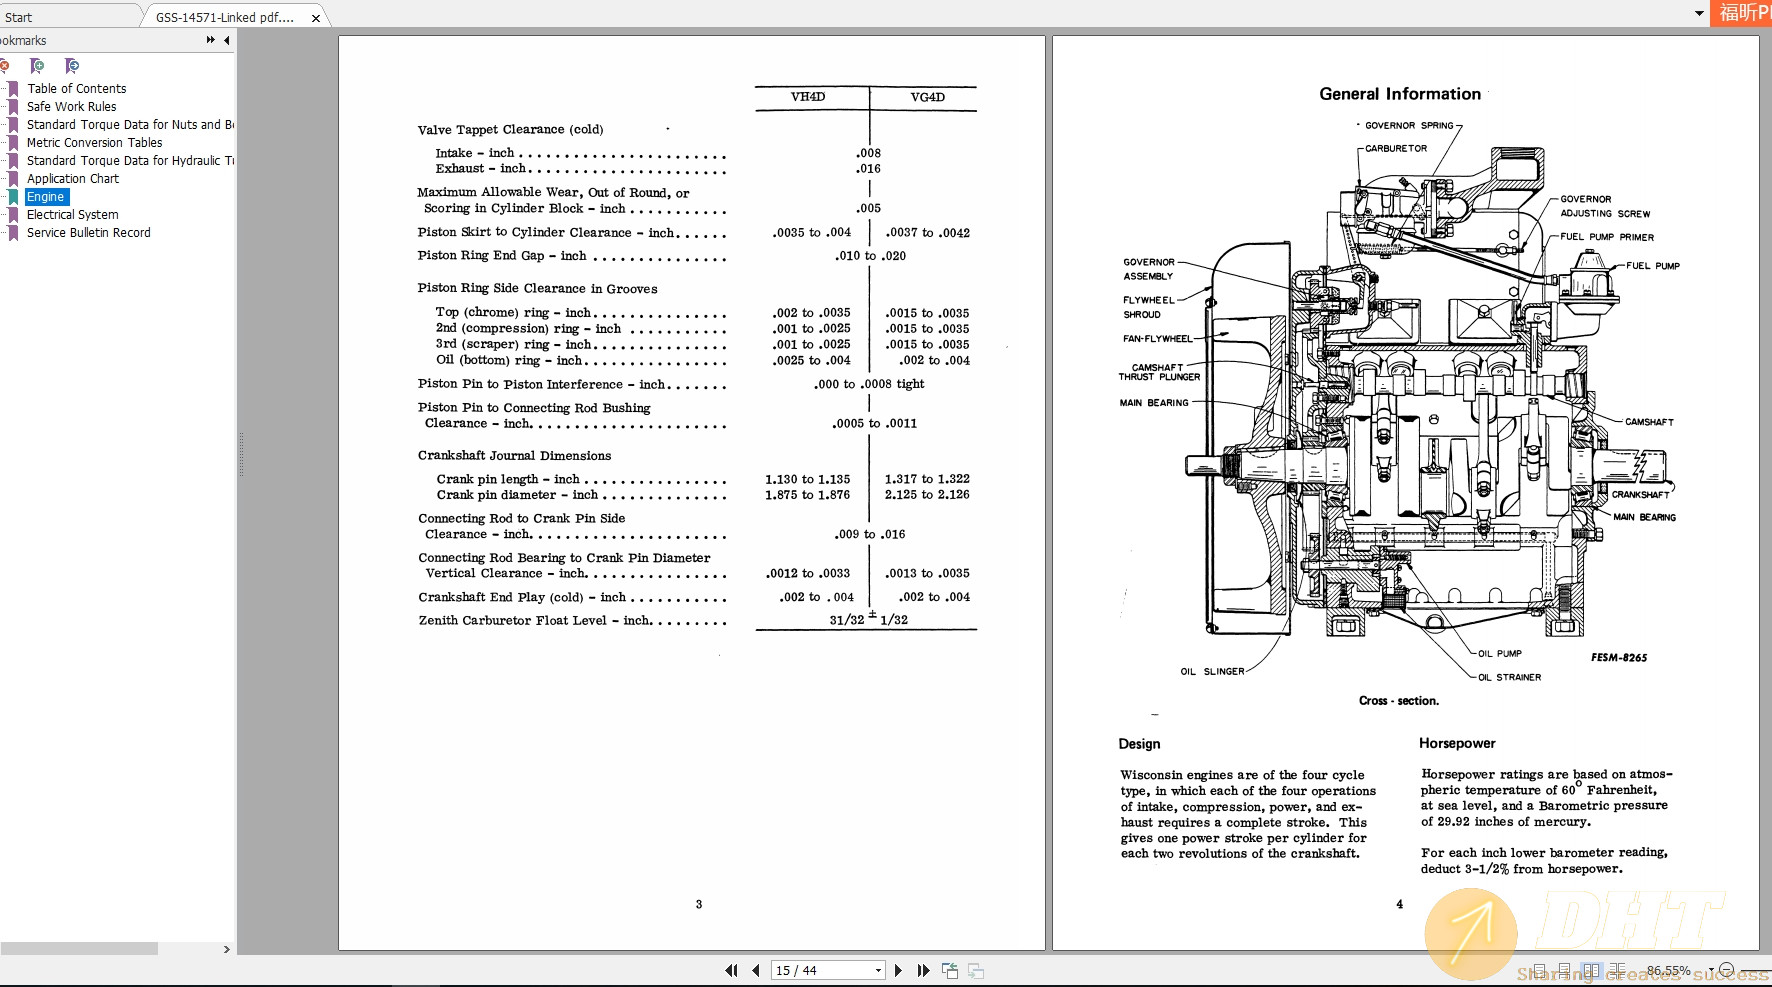Click the Application Chart bookmark ribbon icon
This screenshot has width=1772, height=987.
pyautogui.click(x=13, y=178)
